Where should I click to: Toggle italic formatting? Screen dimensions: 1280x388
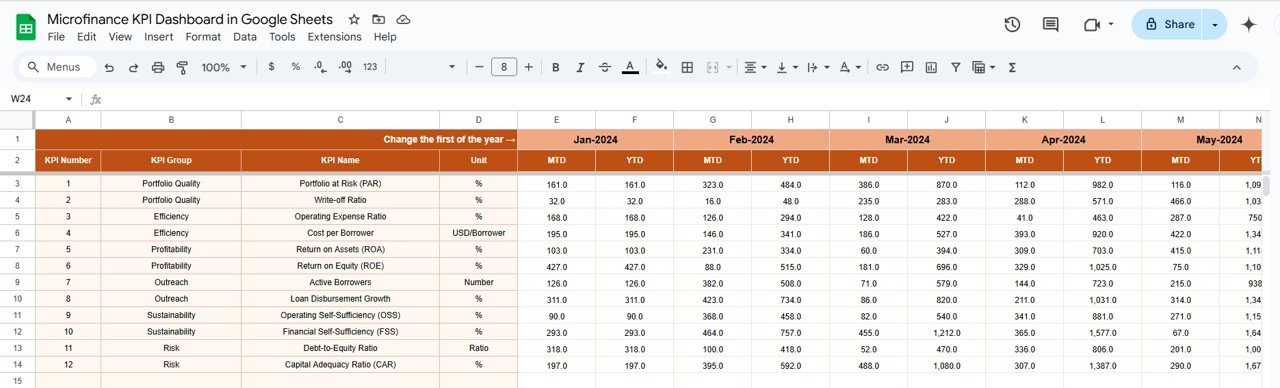(580, 67)
